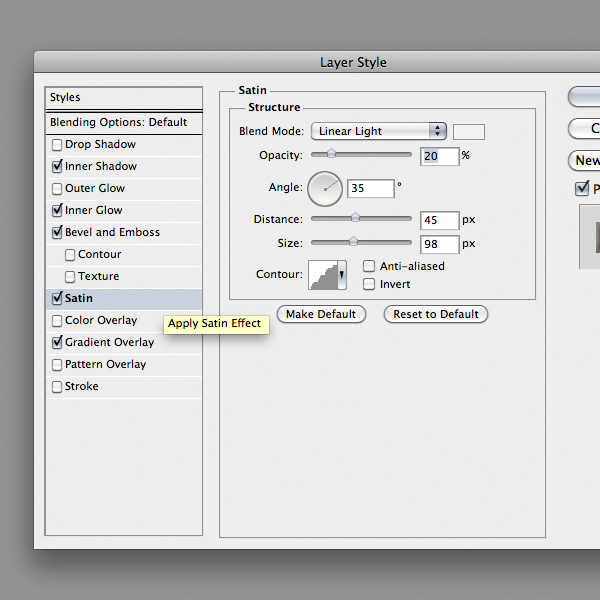Click the style preview thumbnail
Viewport: 600px width, 600px height.
(590, 237)
